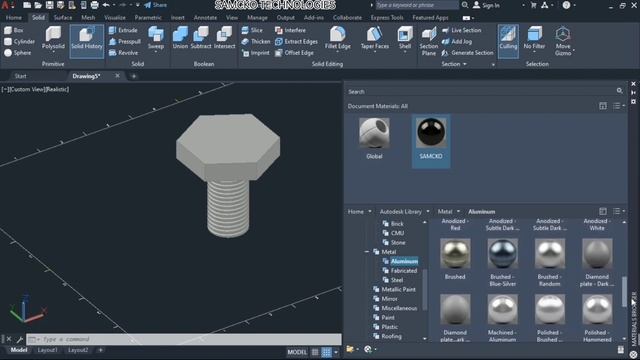Click the Add Jog tool
Screen dimensions: 640x360
tap(457, 41)
